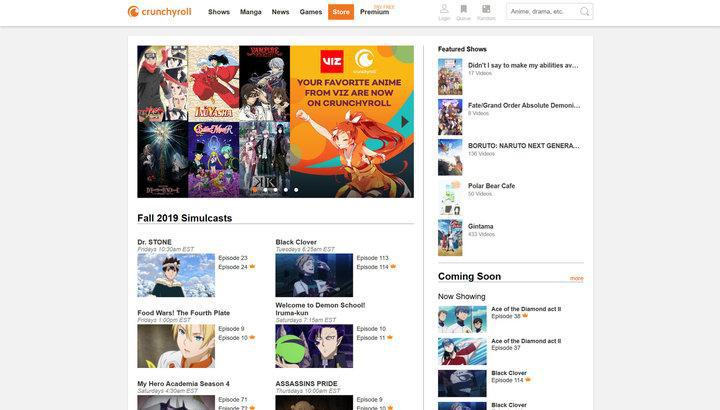Click the search magnifier icon
The width and height of the screenshot is (720, 410).
click(585, 12)
